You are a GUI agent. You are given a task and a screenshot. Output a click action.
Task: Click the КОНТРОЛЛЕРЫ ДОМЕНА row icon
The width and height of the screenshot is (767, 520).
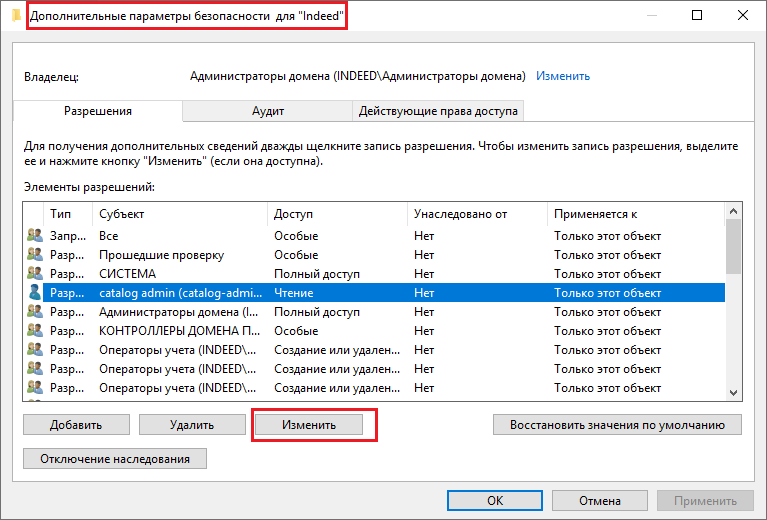tap(35, 331)
